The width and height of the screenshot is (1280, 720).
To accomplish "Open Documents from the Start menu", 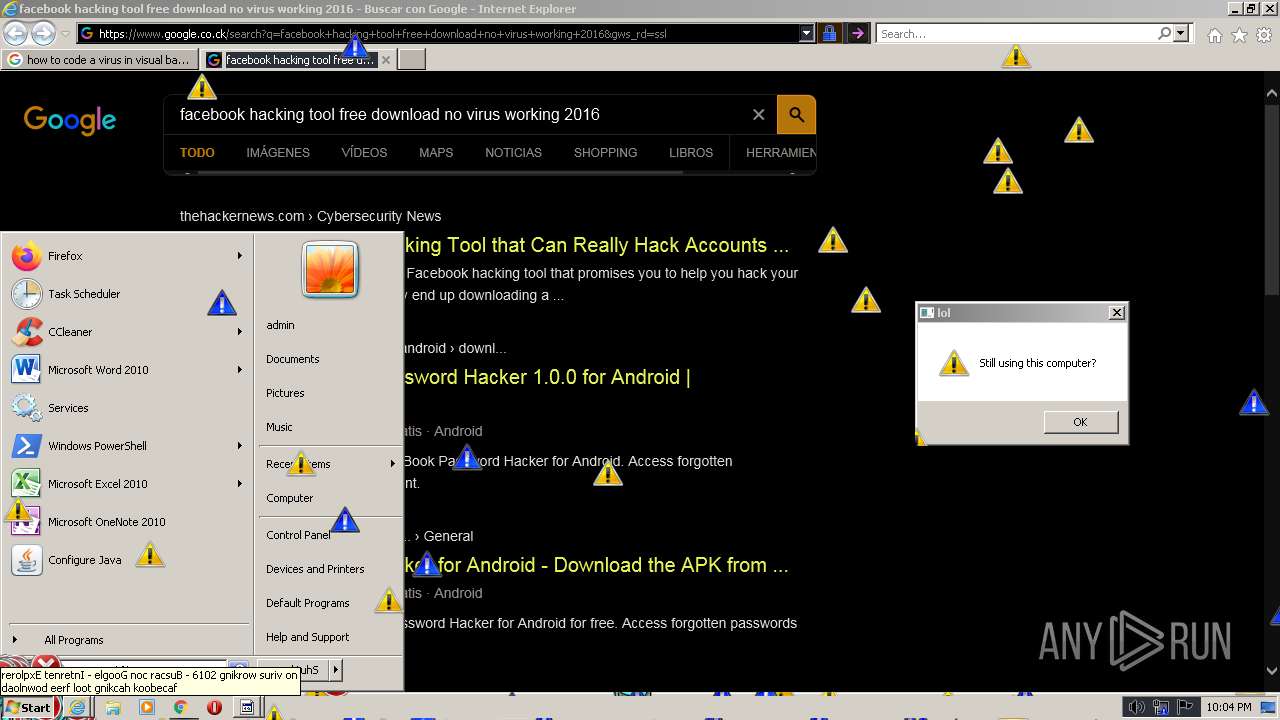I will tap(293, 359).
